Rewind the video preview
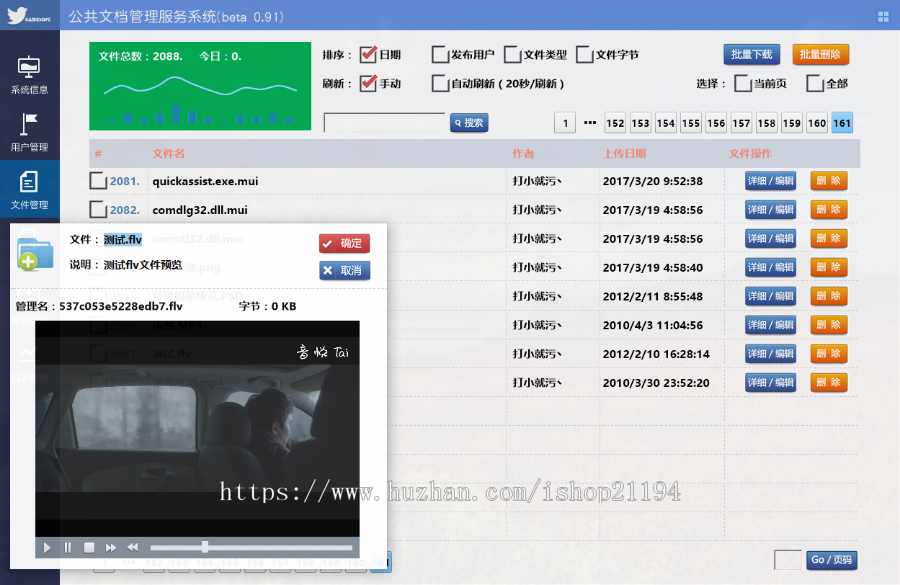 [133, 548]
